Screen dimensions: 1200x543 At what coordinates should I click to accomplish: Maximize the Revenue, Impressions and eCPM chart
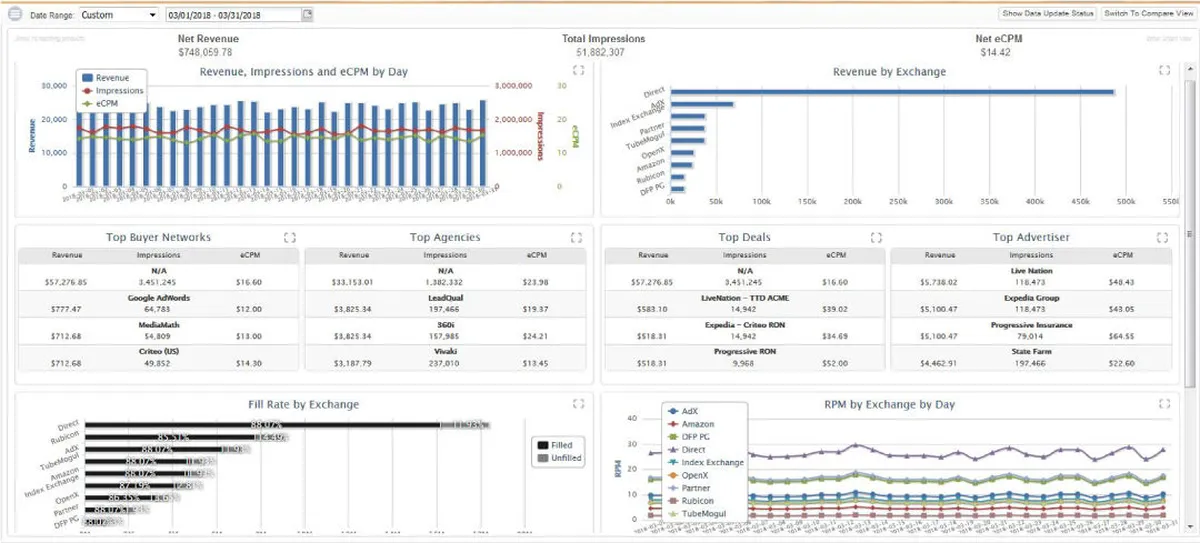click(578, 70)
